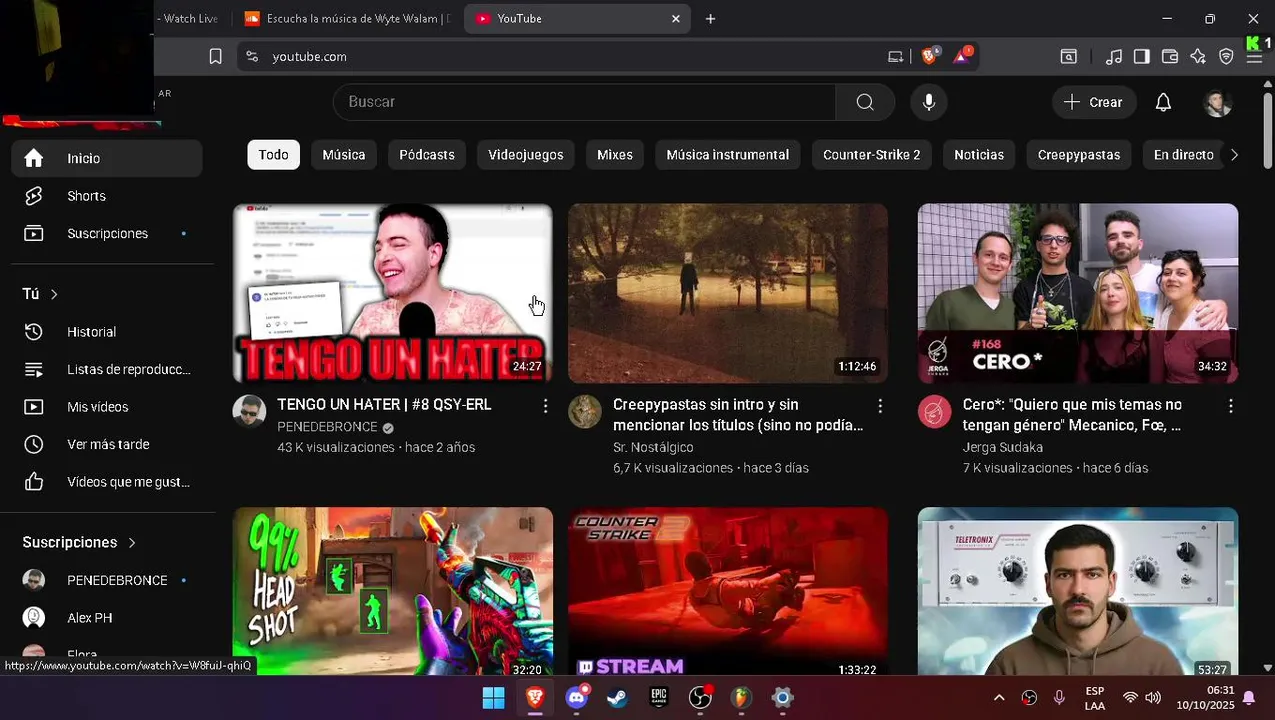This screenshot has width=1275, height=720.
Task: Open Steam from the taskbar
Action: [x=617, y=698]
